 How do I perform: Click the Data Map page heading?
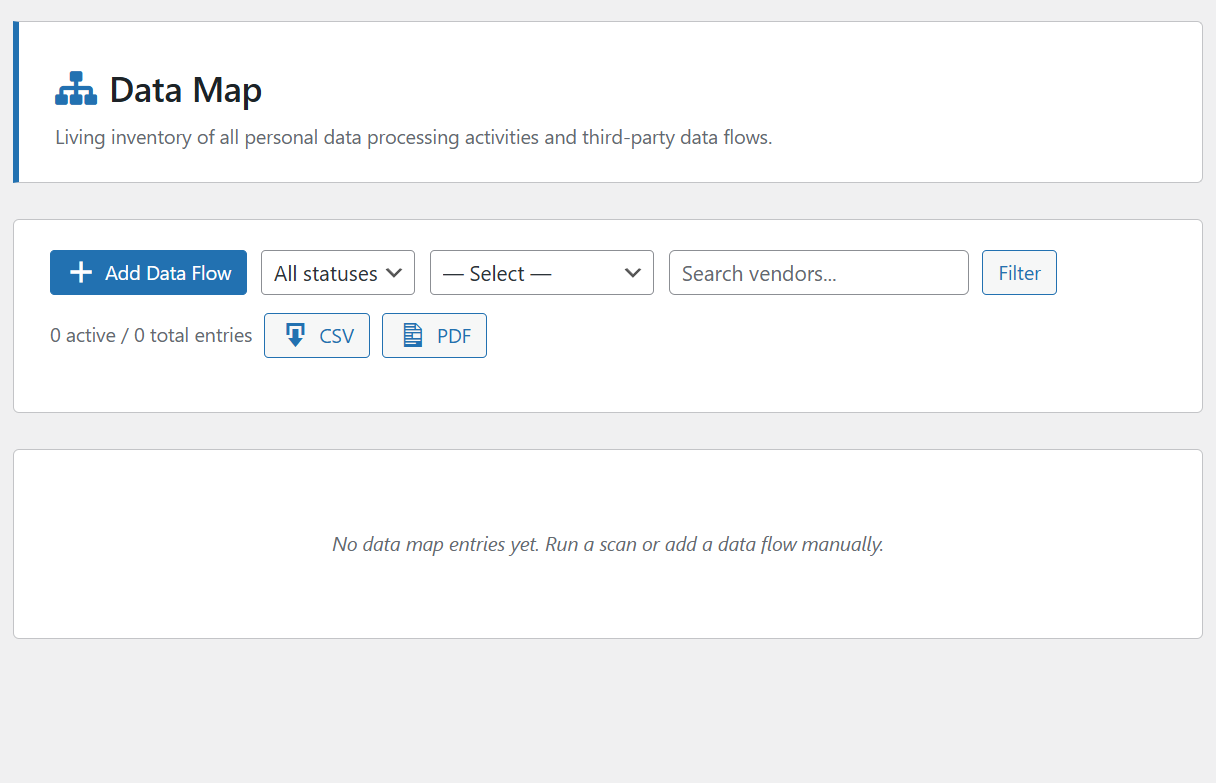186,90
